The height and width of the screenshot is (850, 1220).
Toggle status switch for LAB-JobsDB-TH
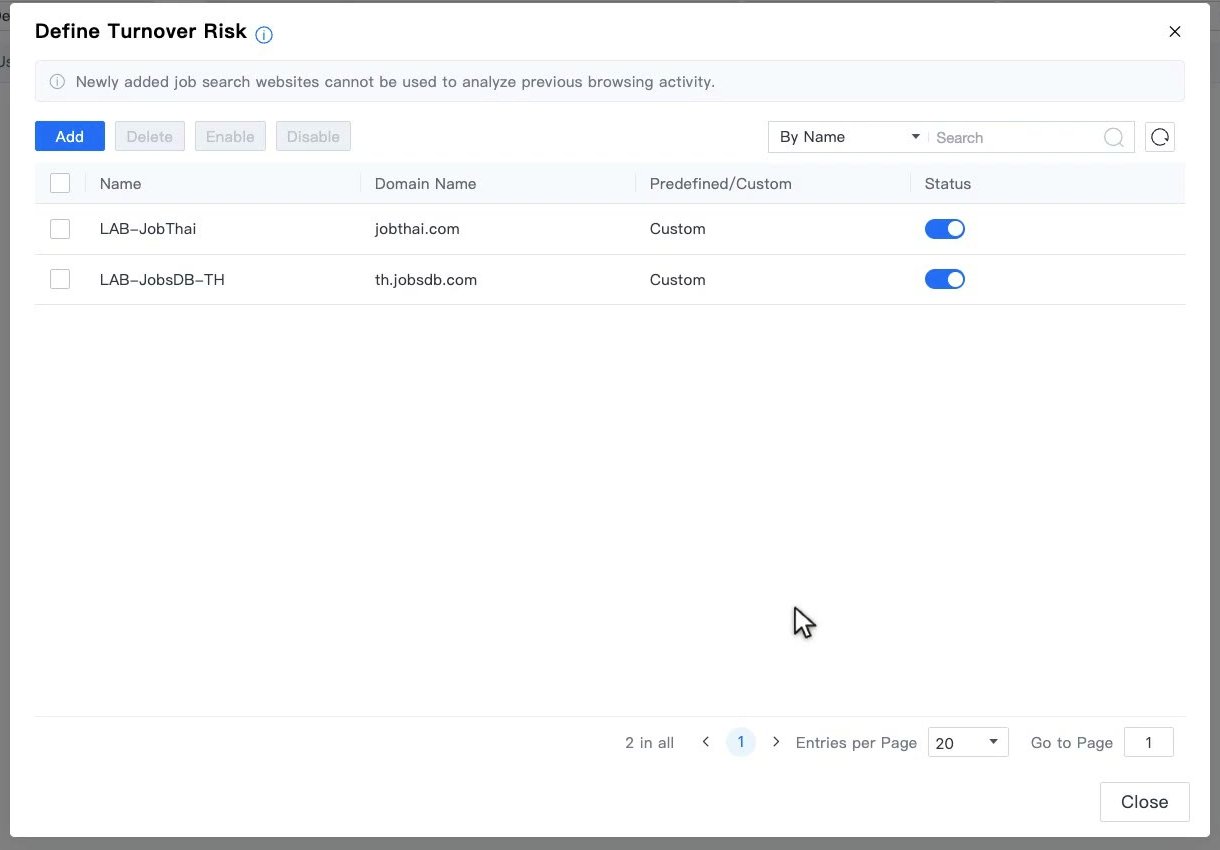945,280
